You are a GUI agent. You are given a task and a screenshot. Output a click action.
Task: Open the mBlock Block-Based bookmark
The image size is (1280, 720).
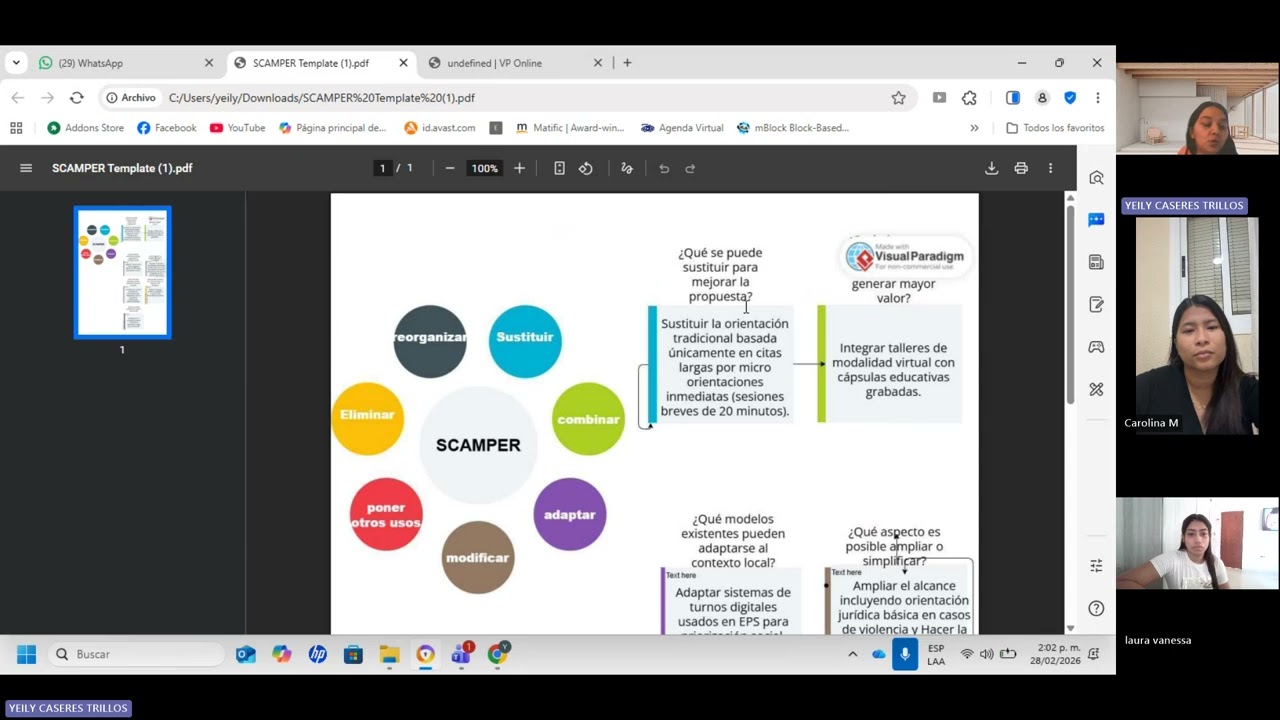(x=792, y=128)
